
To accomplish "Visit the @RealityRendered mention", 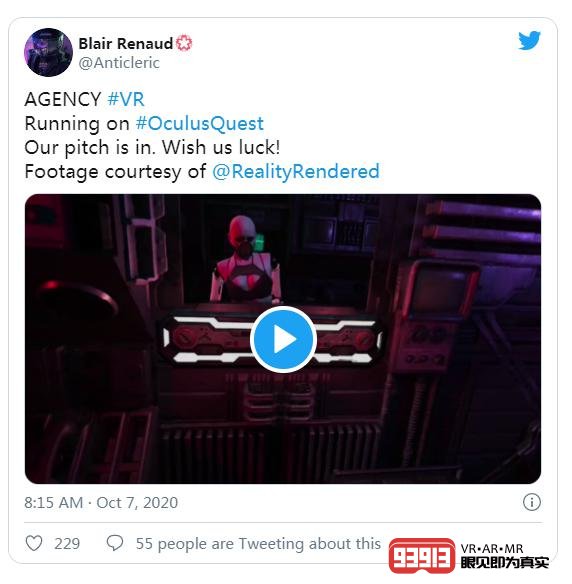I will pos(296,172).
